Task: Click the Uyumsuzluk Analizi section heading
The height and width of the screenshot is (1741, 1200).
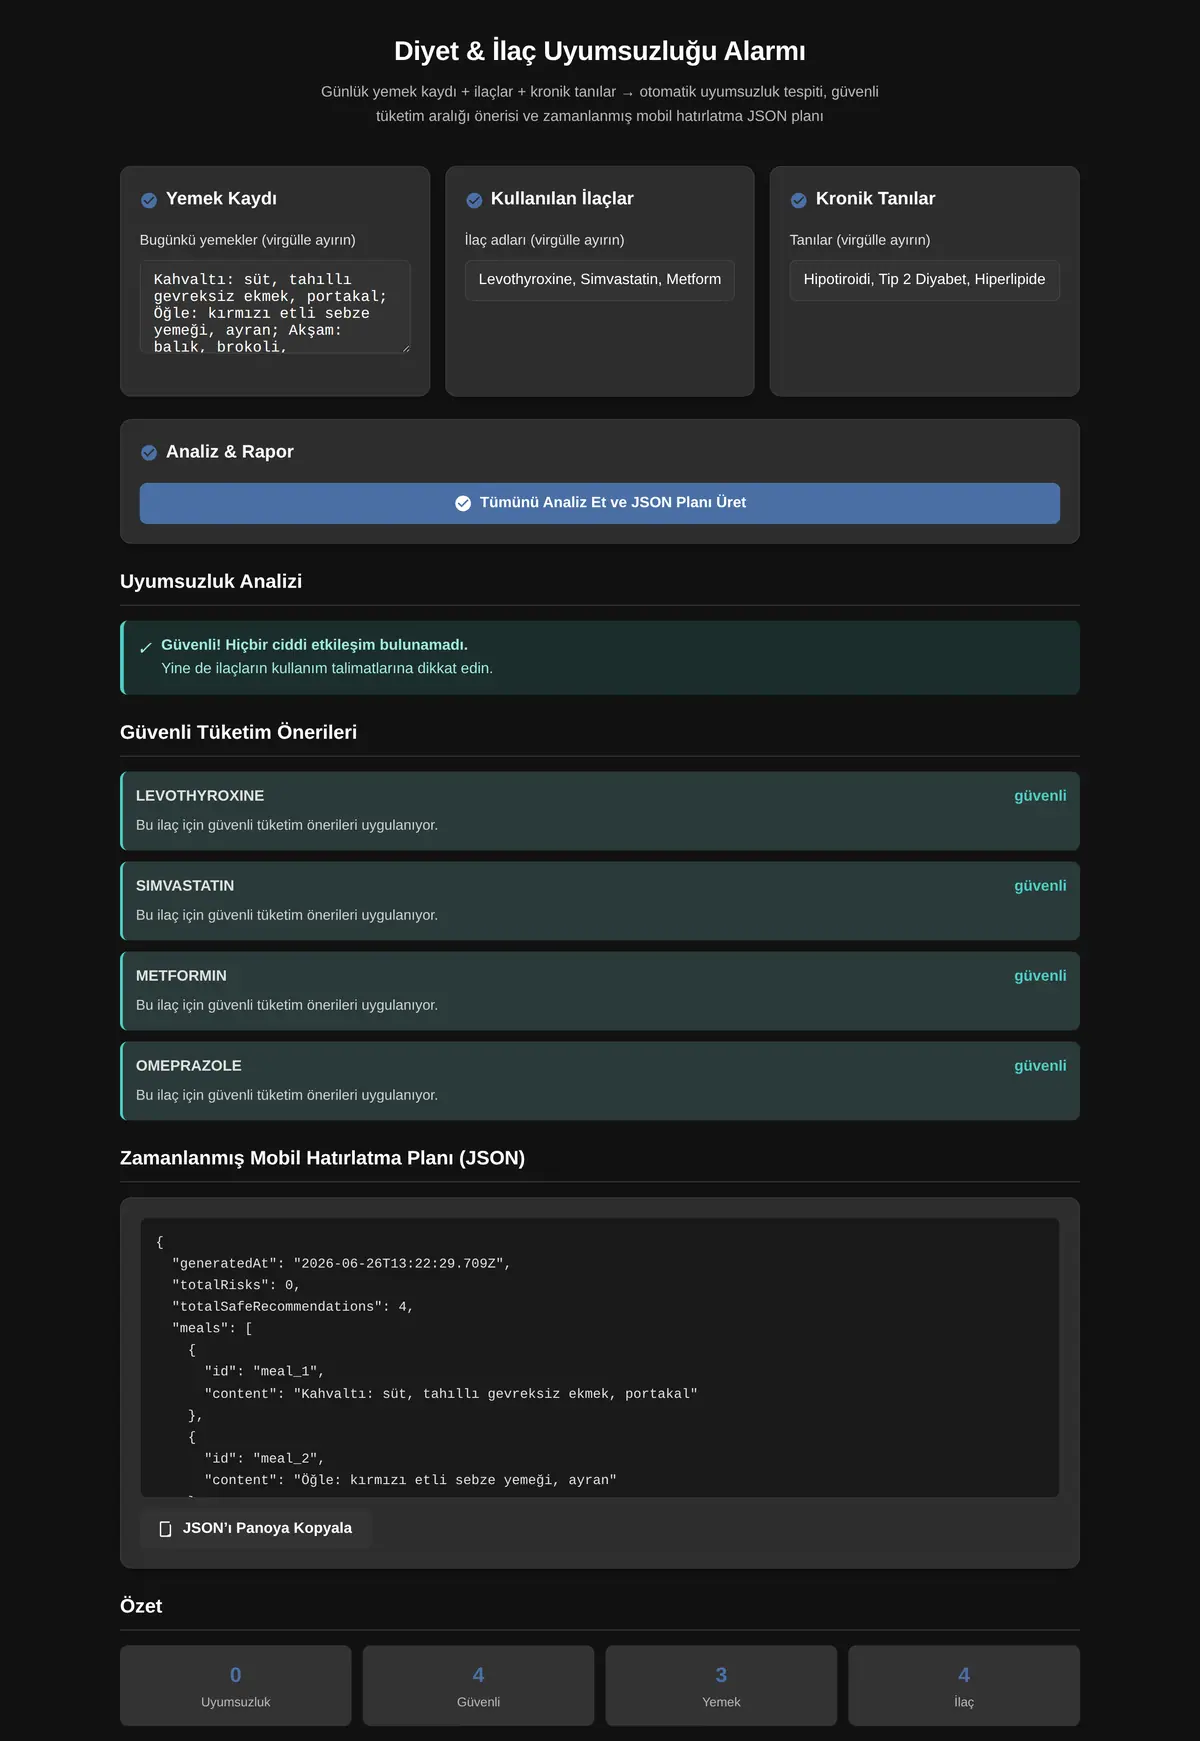Action: point(211,582)
